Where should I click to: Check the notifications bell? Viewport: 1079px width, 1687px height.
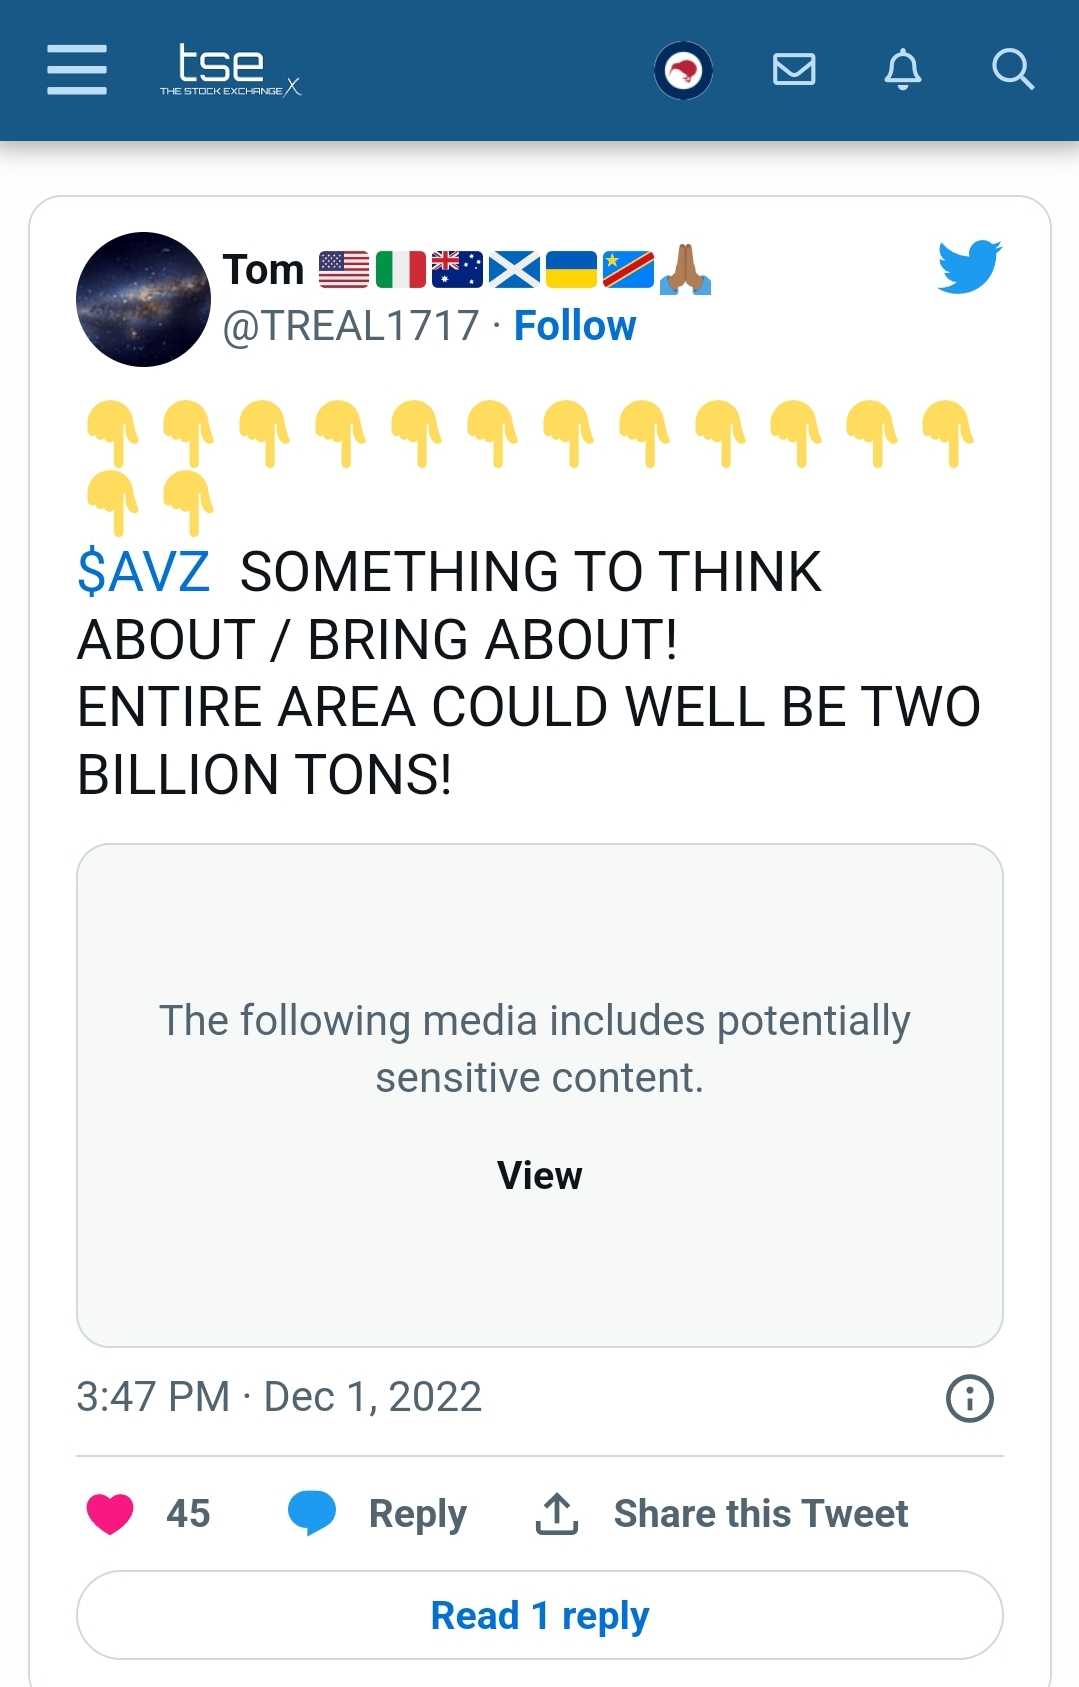point(903,69)
